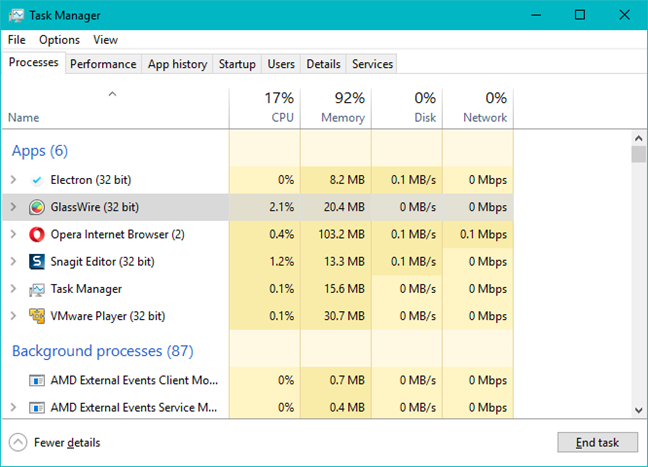Viewport: 648px width, 467px height.
Task: Open the View menu
Action: point(105,40)
